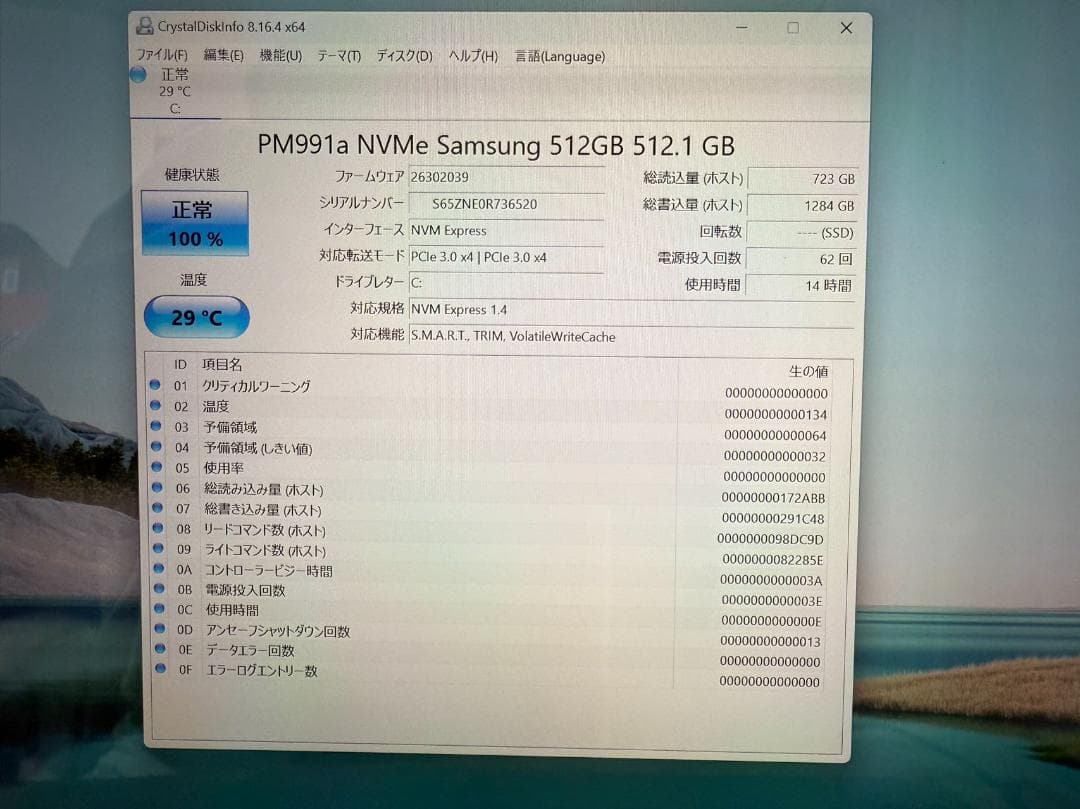Screen dimensions: 1080x809
Task: Click the status dot for 使用率 row
Action: pos(155,467)
